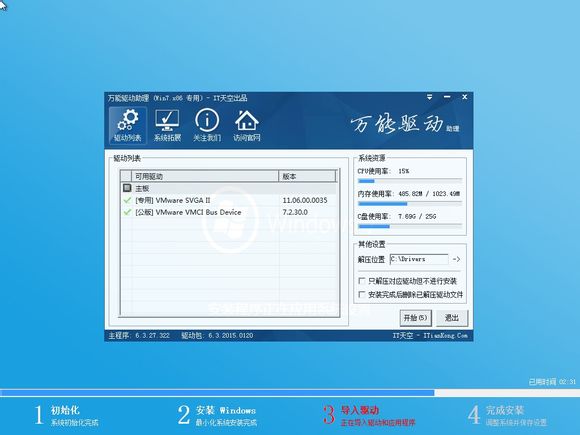Select the [公版] VMware VMCI Bus Device row

click(x=229, y=212)
